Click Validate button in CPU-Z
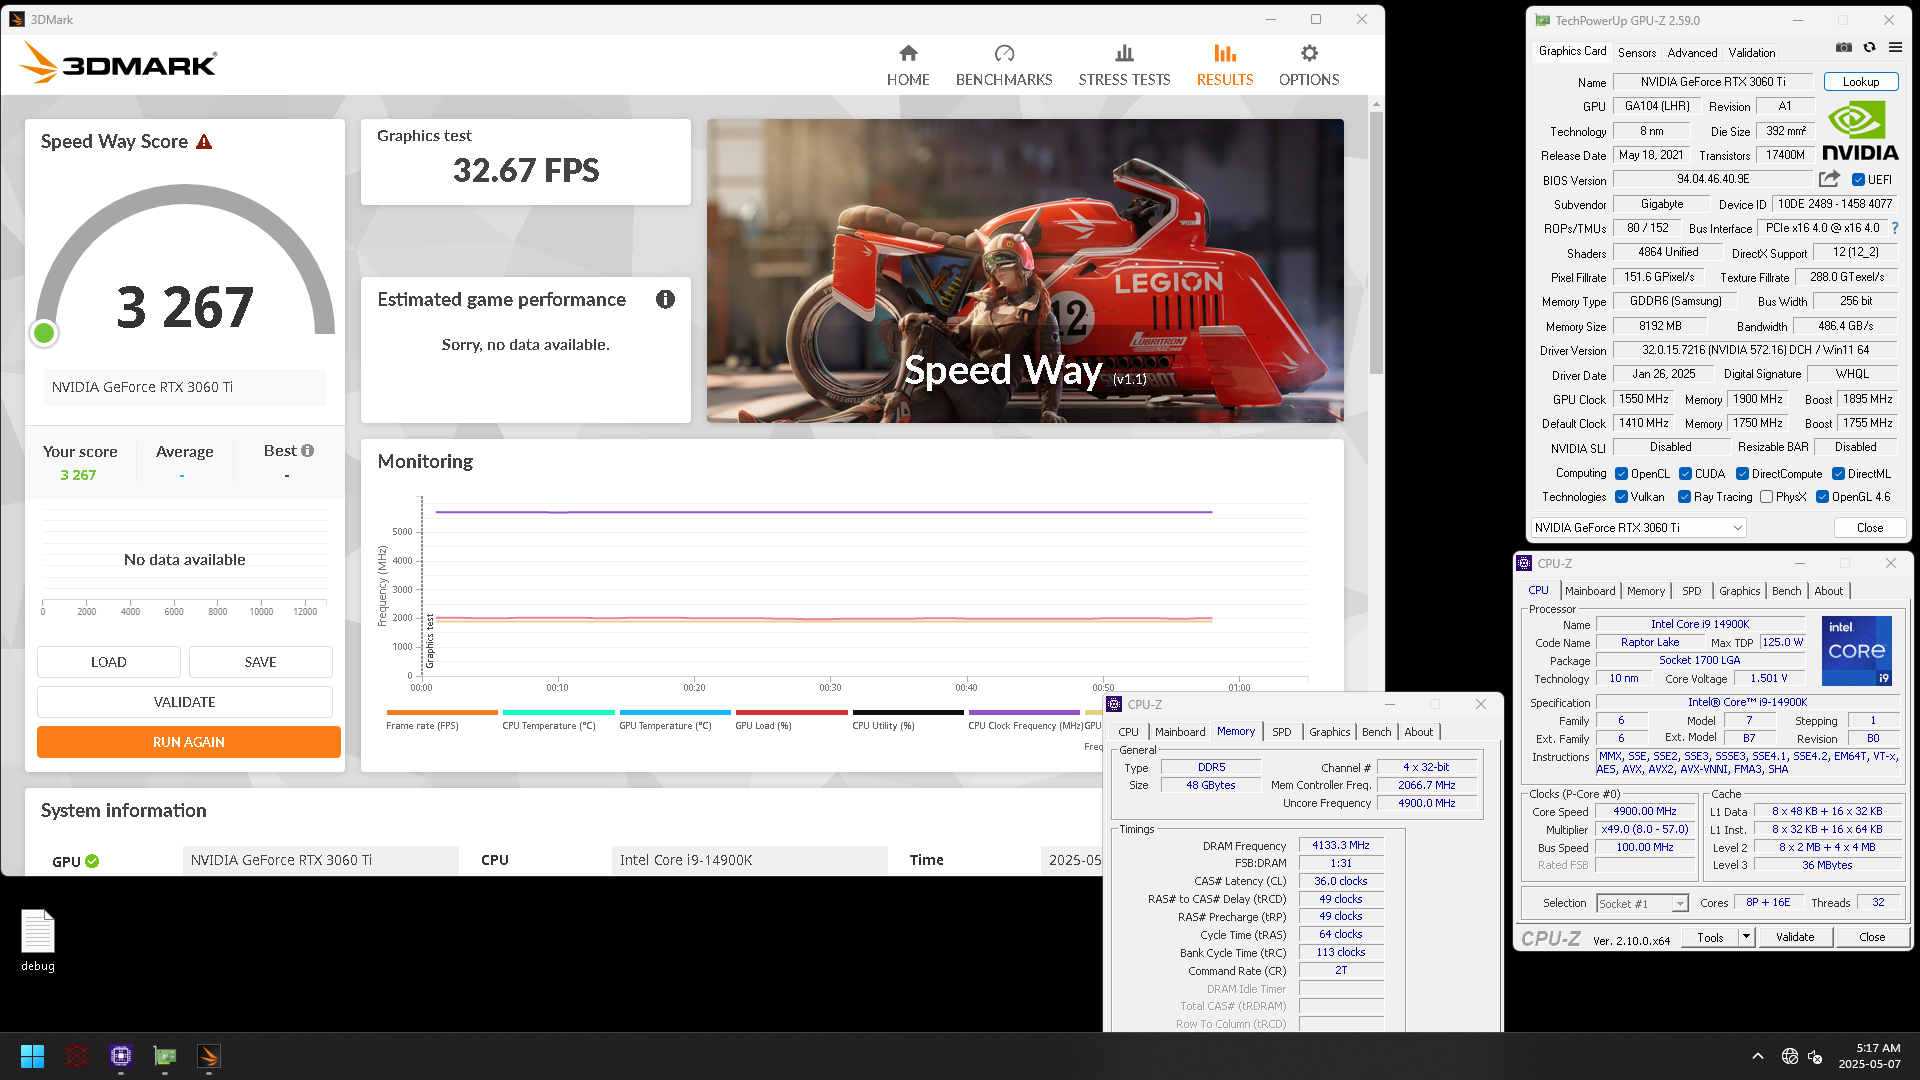1920x1080 pixels. point(1795,937)
